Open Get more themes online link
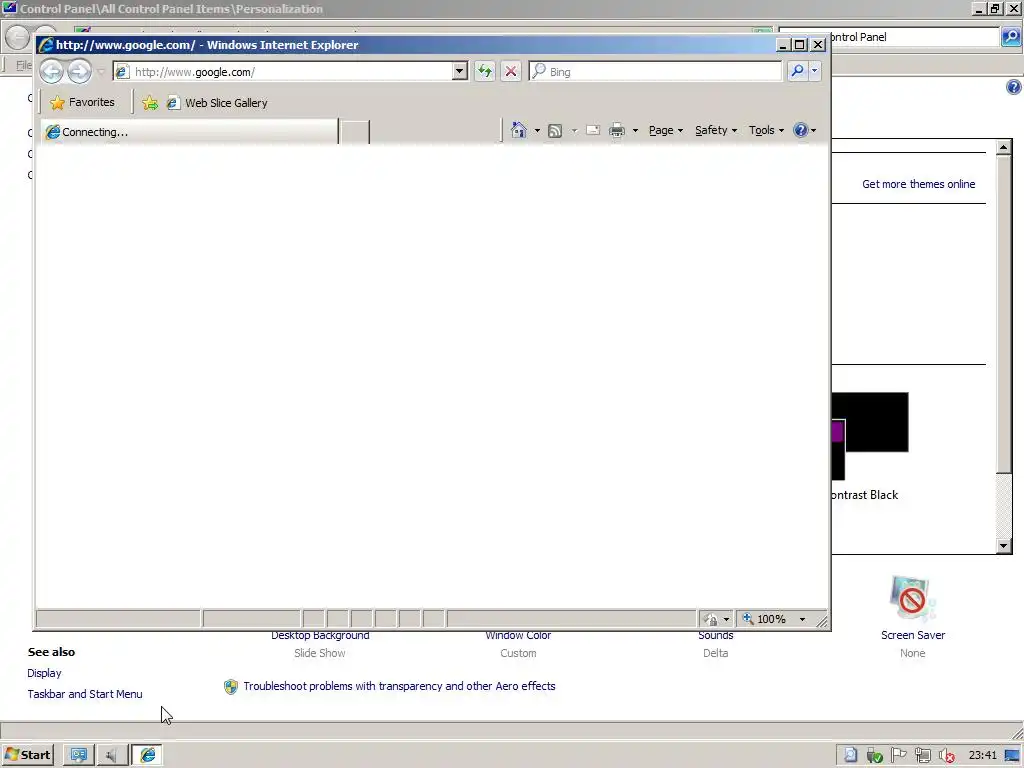The image size is (1024, 768). (x=918, y=184)
